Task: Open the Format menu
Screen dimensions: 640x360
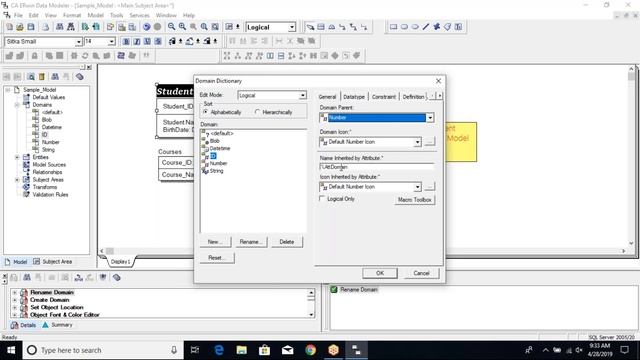Action: (x=72, y=15)
